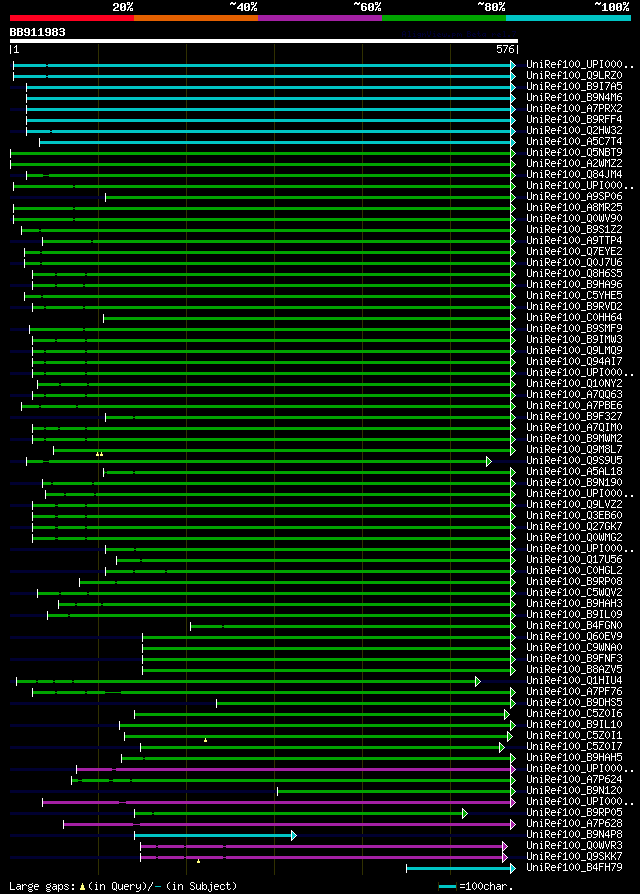Select the UniRef100_B8AZV5 label
640x894 pixels.
(574, 670)
